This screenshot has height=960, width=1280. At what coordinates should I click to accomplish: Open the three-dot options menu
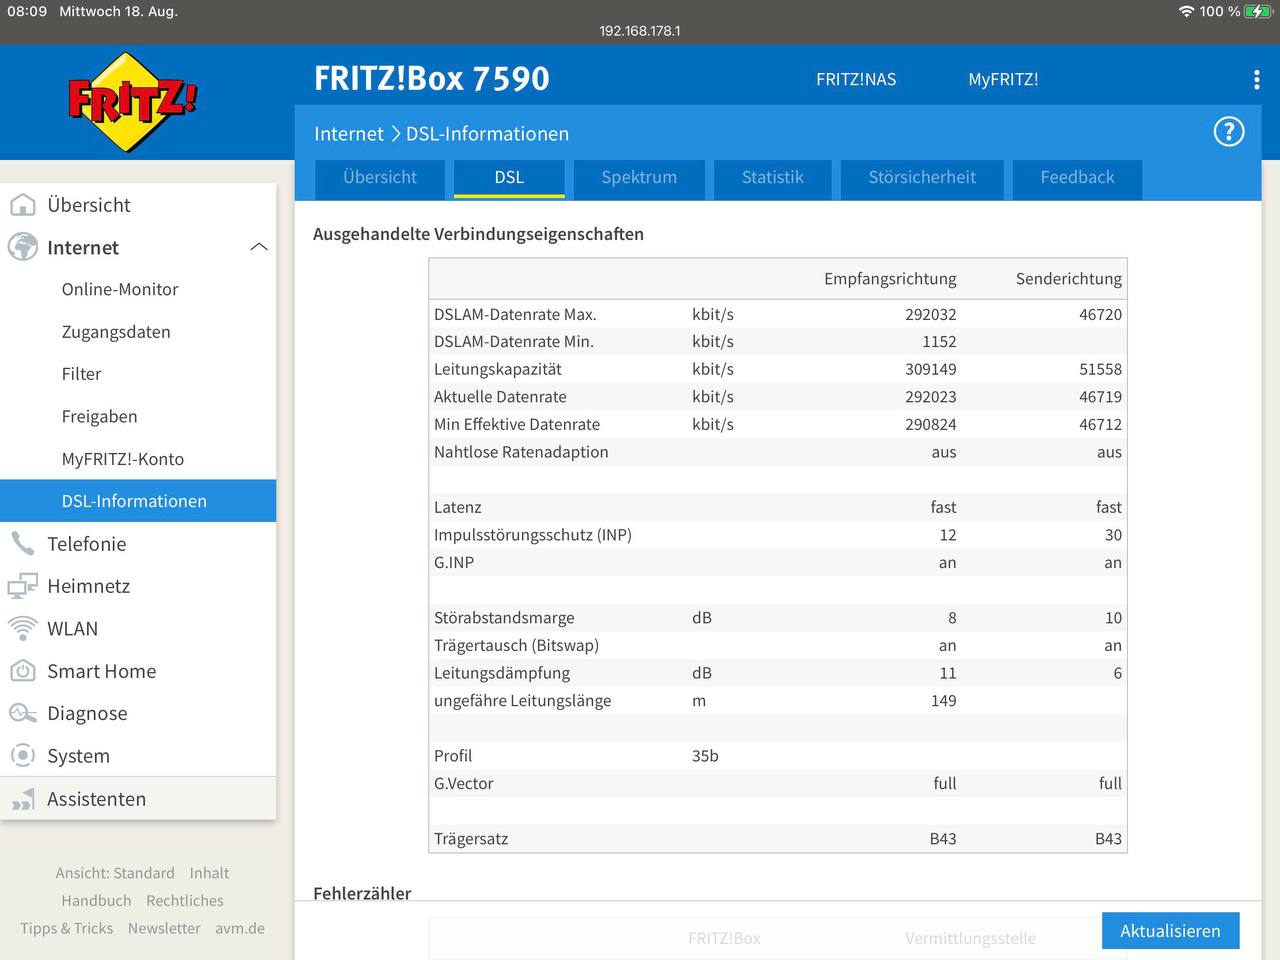tap(1257, 81)
